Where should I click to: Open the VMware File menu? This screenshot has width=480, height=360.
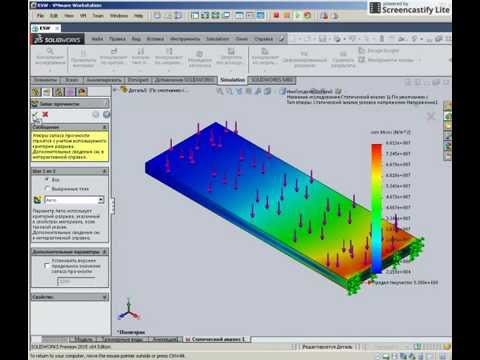[x=40, y=16]
